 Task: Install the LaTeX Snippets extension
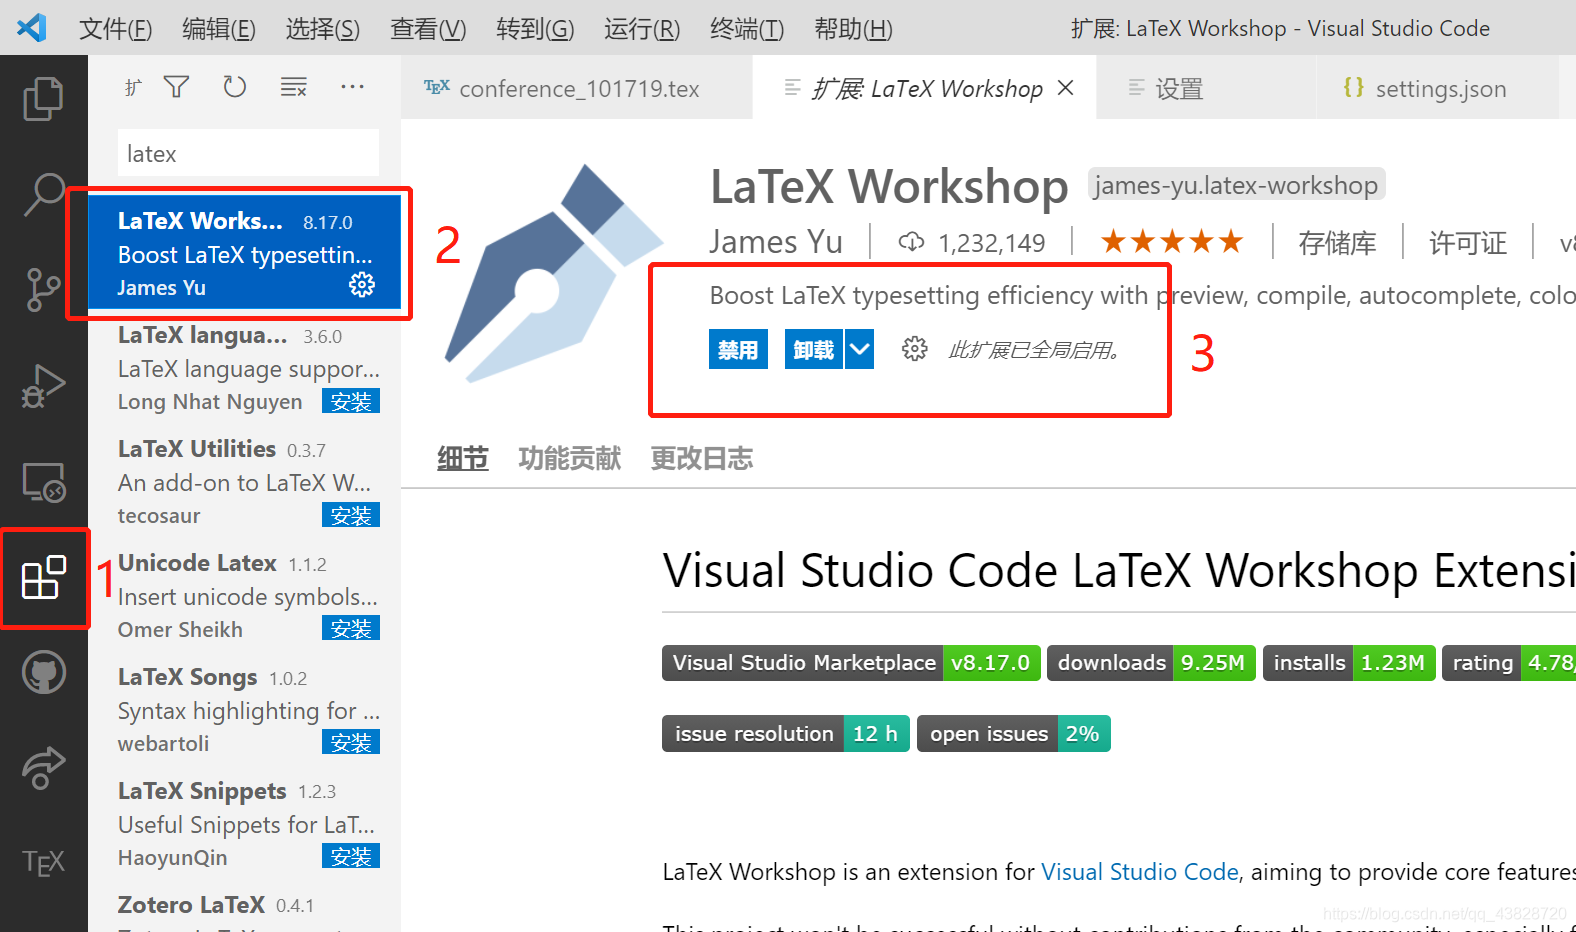pyautogui.click(x=351, y=856)
